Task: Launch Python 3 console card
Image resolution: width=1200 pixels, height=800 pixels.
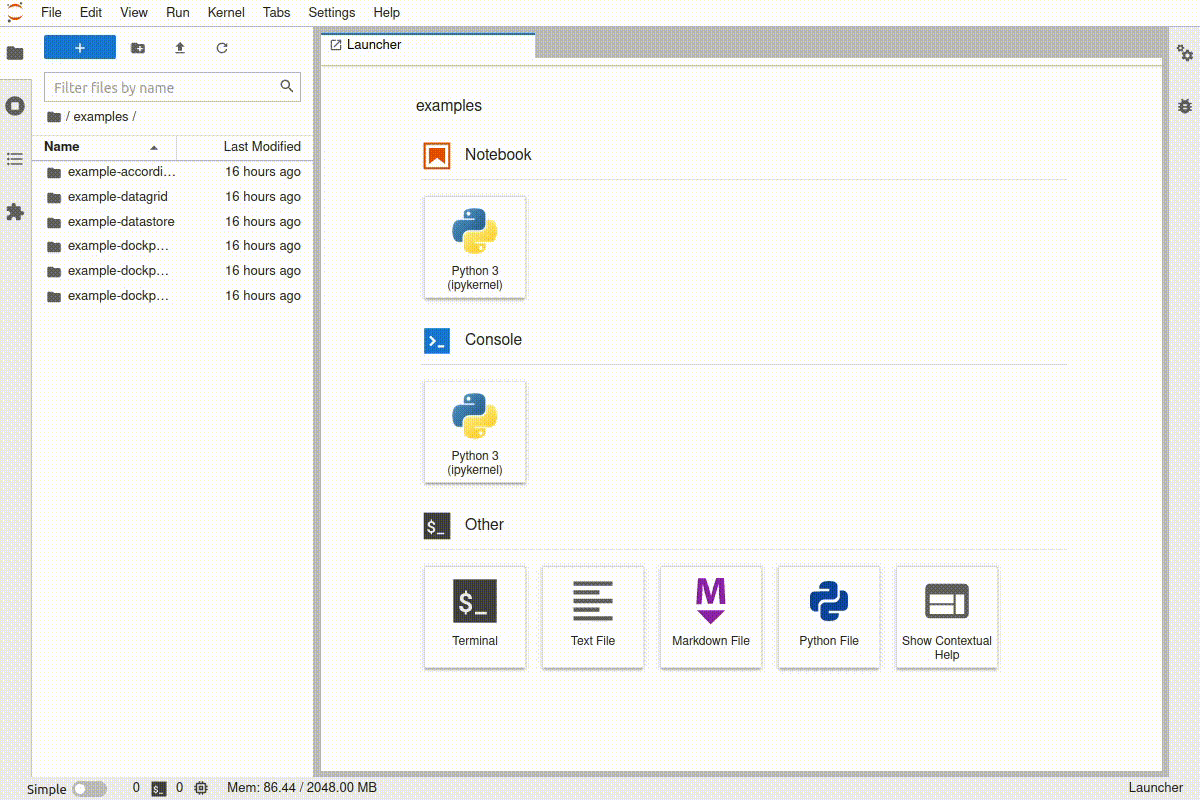Action: click(x=475, y=432)
